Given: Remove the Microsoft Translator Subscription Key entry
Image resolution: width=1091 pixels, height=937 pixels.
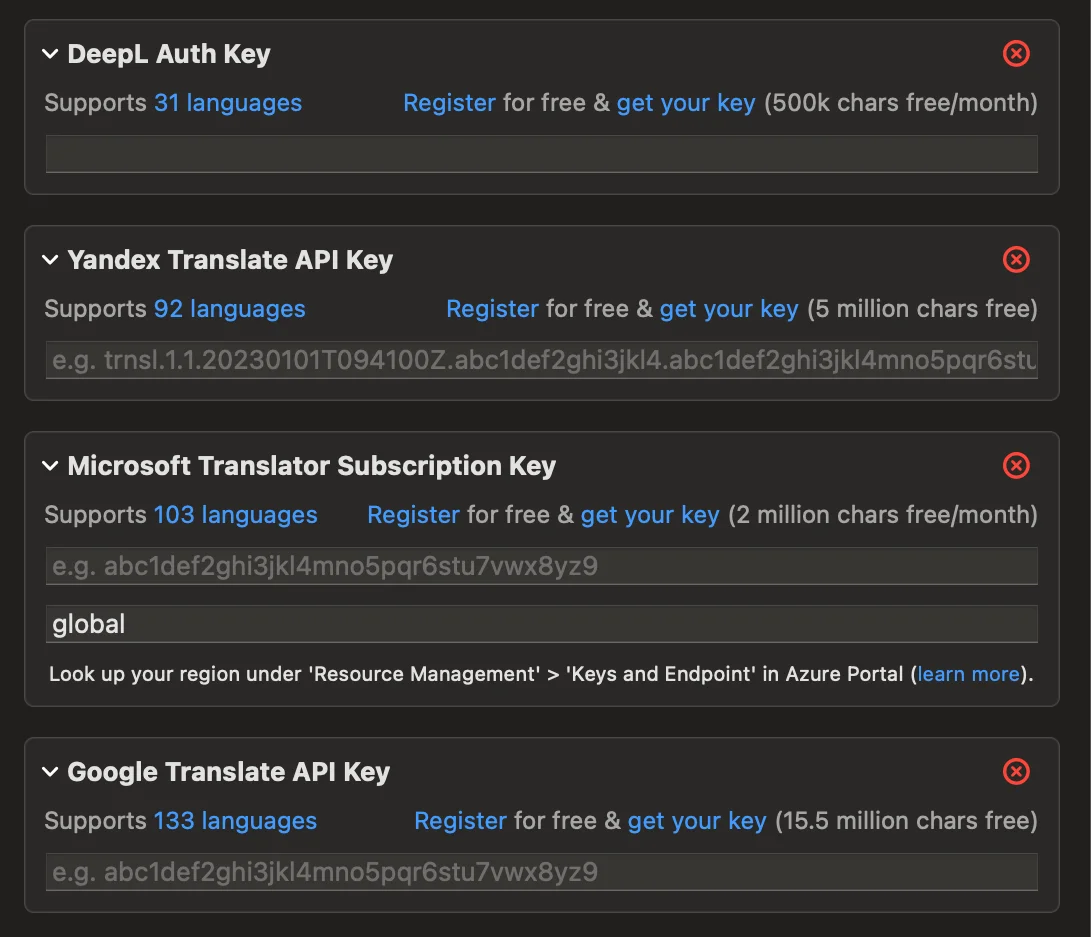Looking at the screenshot, I should pyautogui.click(x=1016, y=466).
